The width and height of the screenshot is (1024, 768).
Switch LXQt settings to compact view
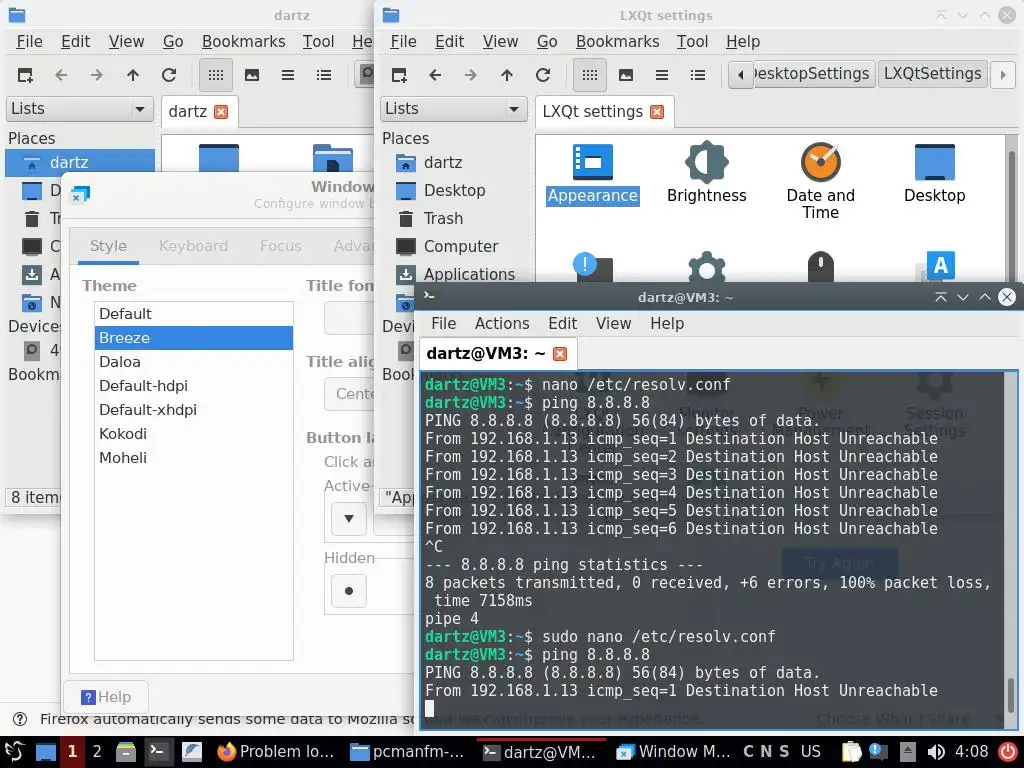tap(662, 75)
